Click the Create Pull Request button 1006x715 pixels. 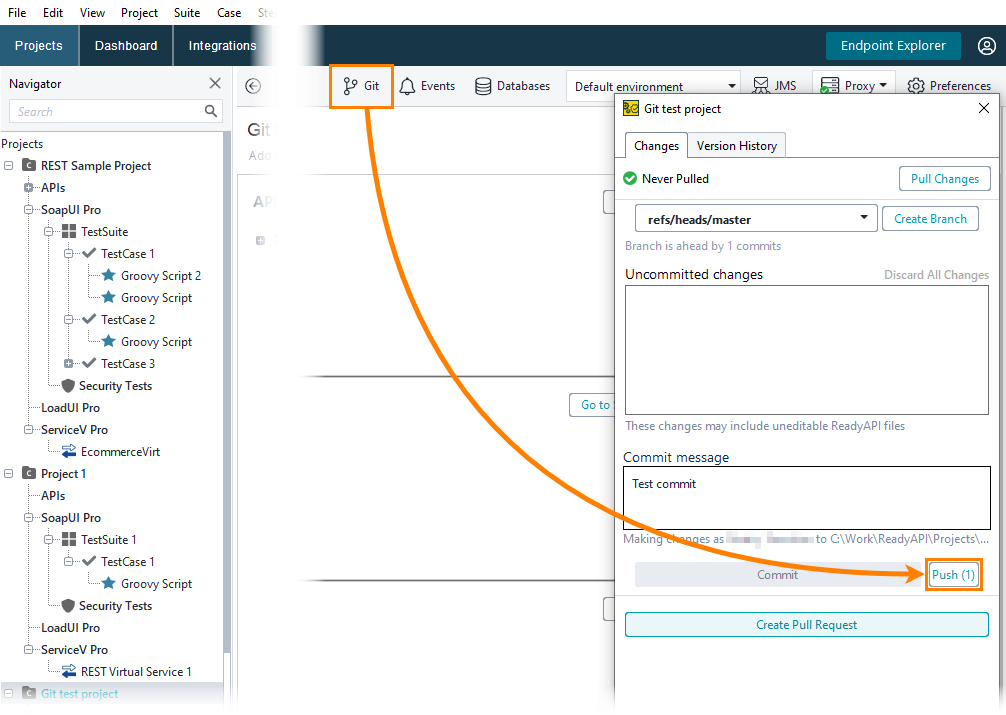(x=806, y=625)
